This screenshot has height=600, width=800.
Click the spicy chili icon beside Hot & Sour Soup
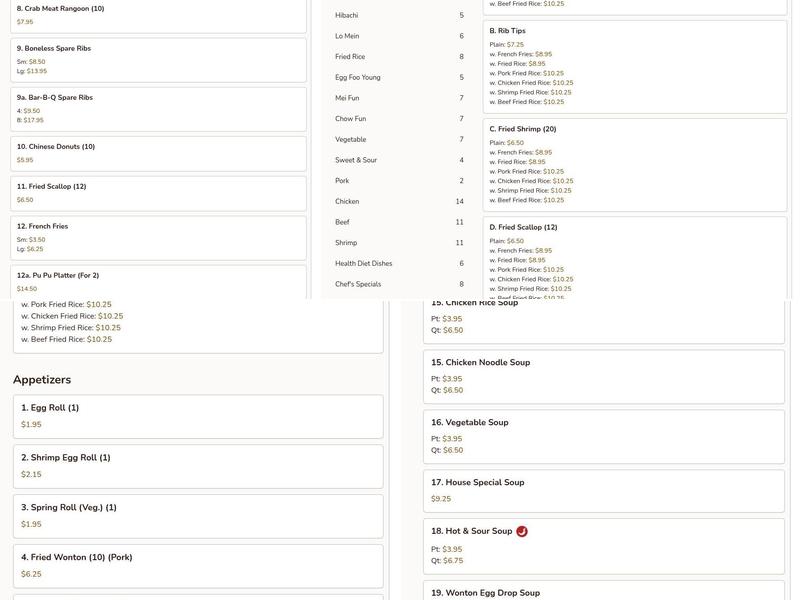(522, 532)
